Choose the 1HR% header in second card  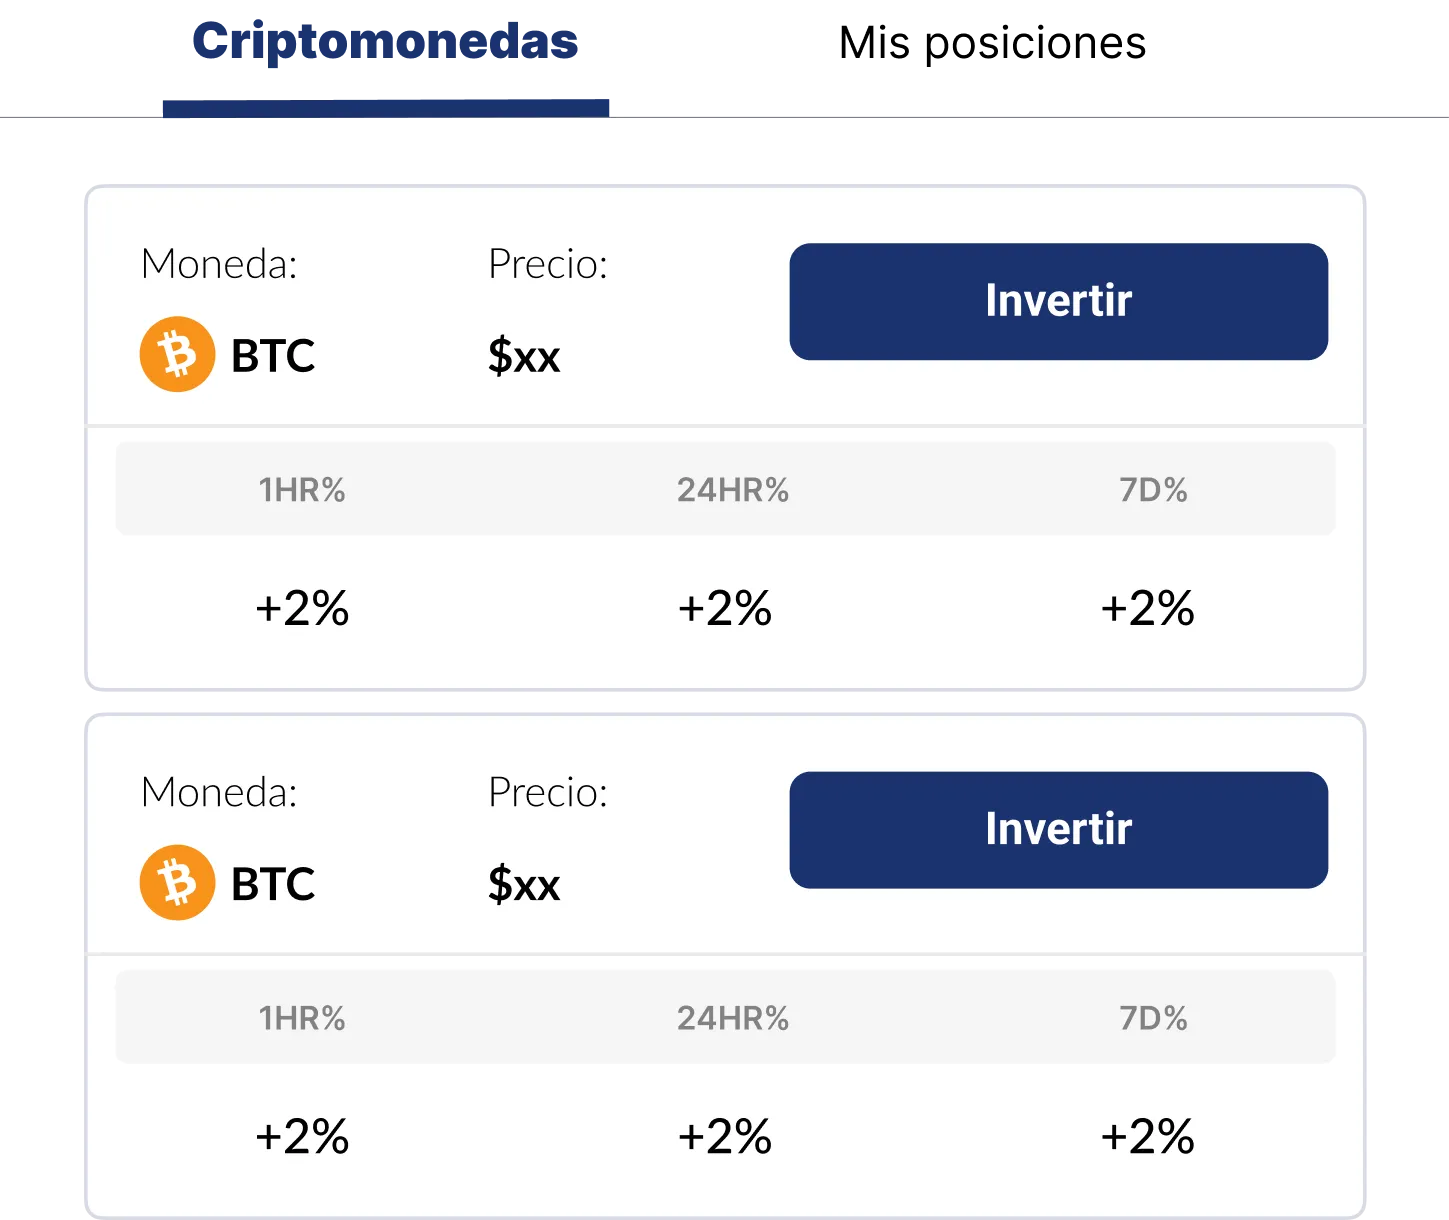click(302, 1018)
